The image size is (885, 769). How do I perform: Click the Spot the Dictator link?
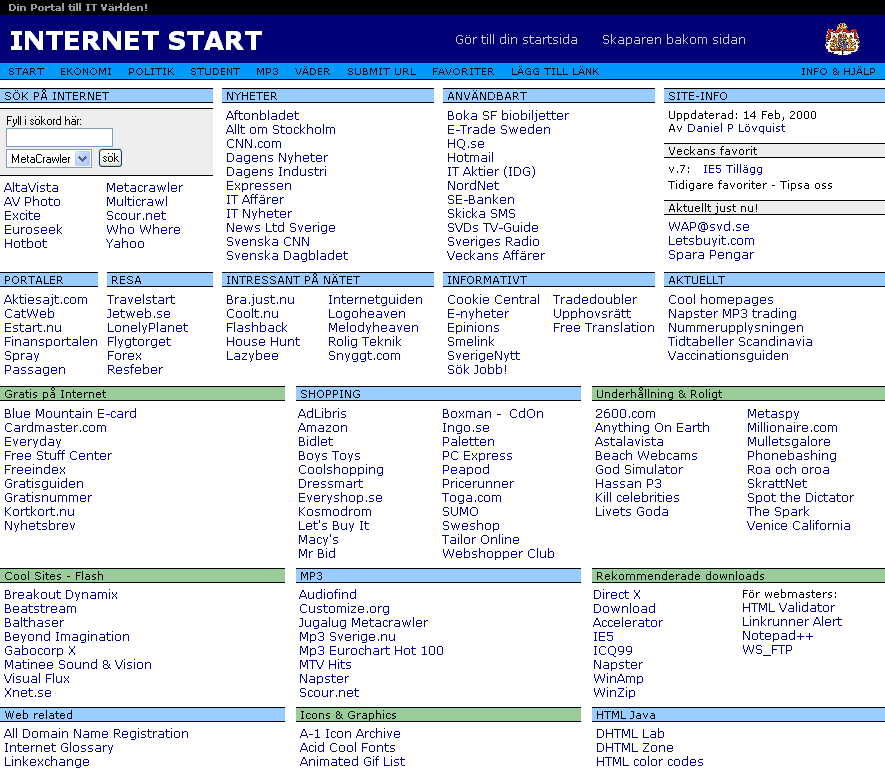[800, 498]
